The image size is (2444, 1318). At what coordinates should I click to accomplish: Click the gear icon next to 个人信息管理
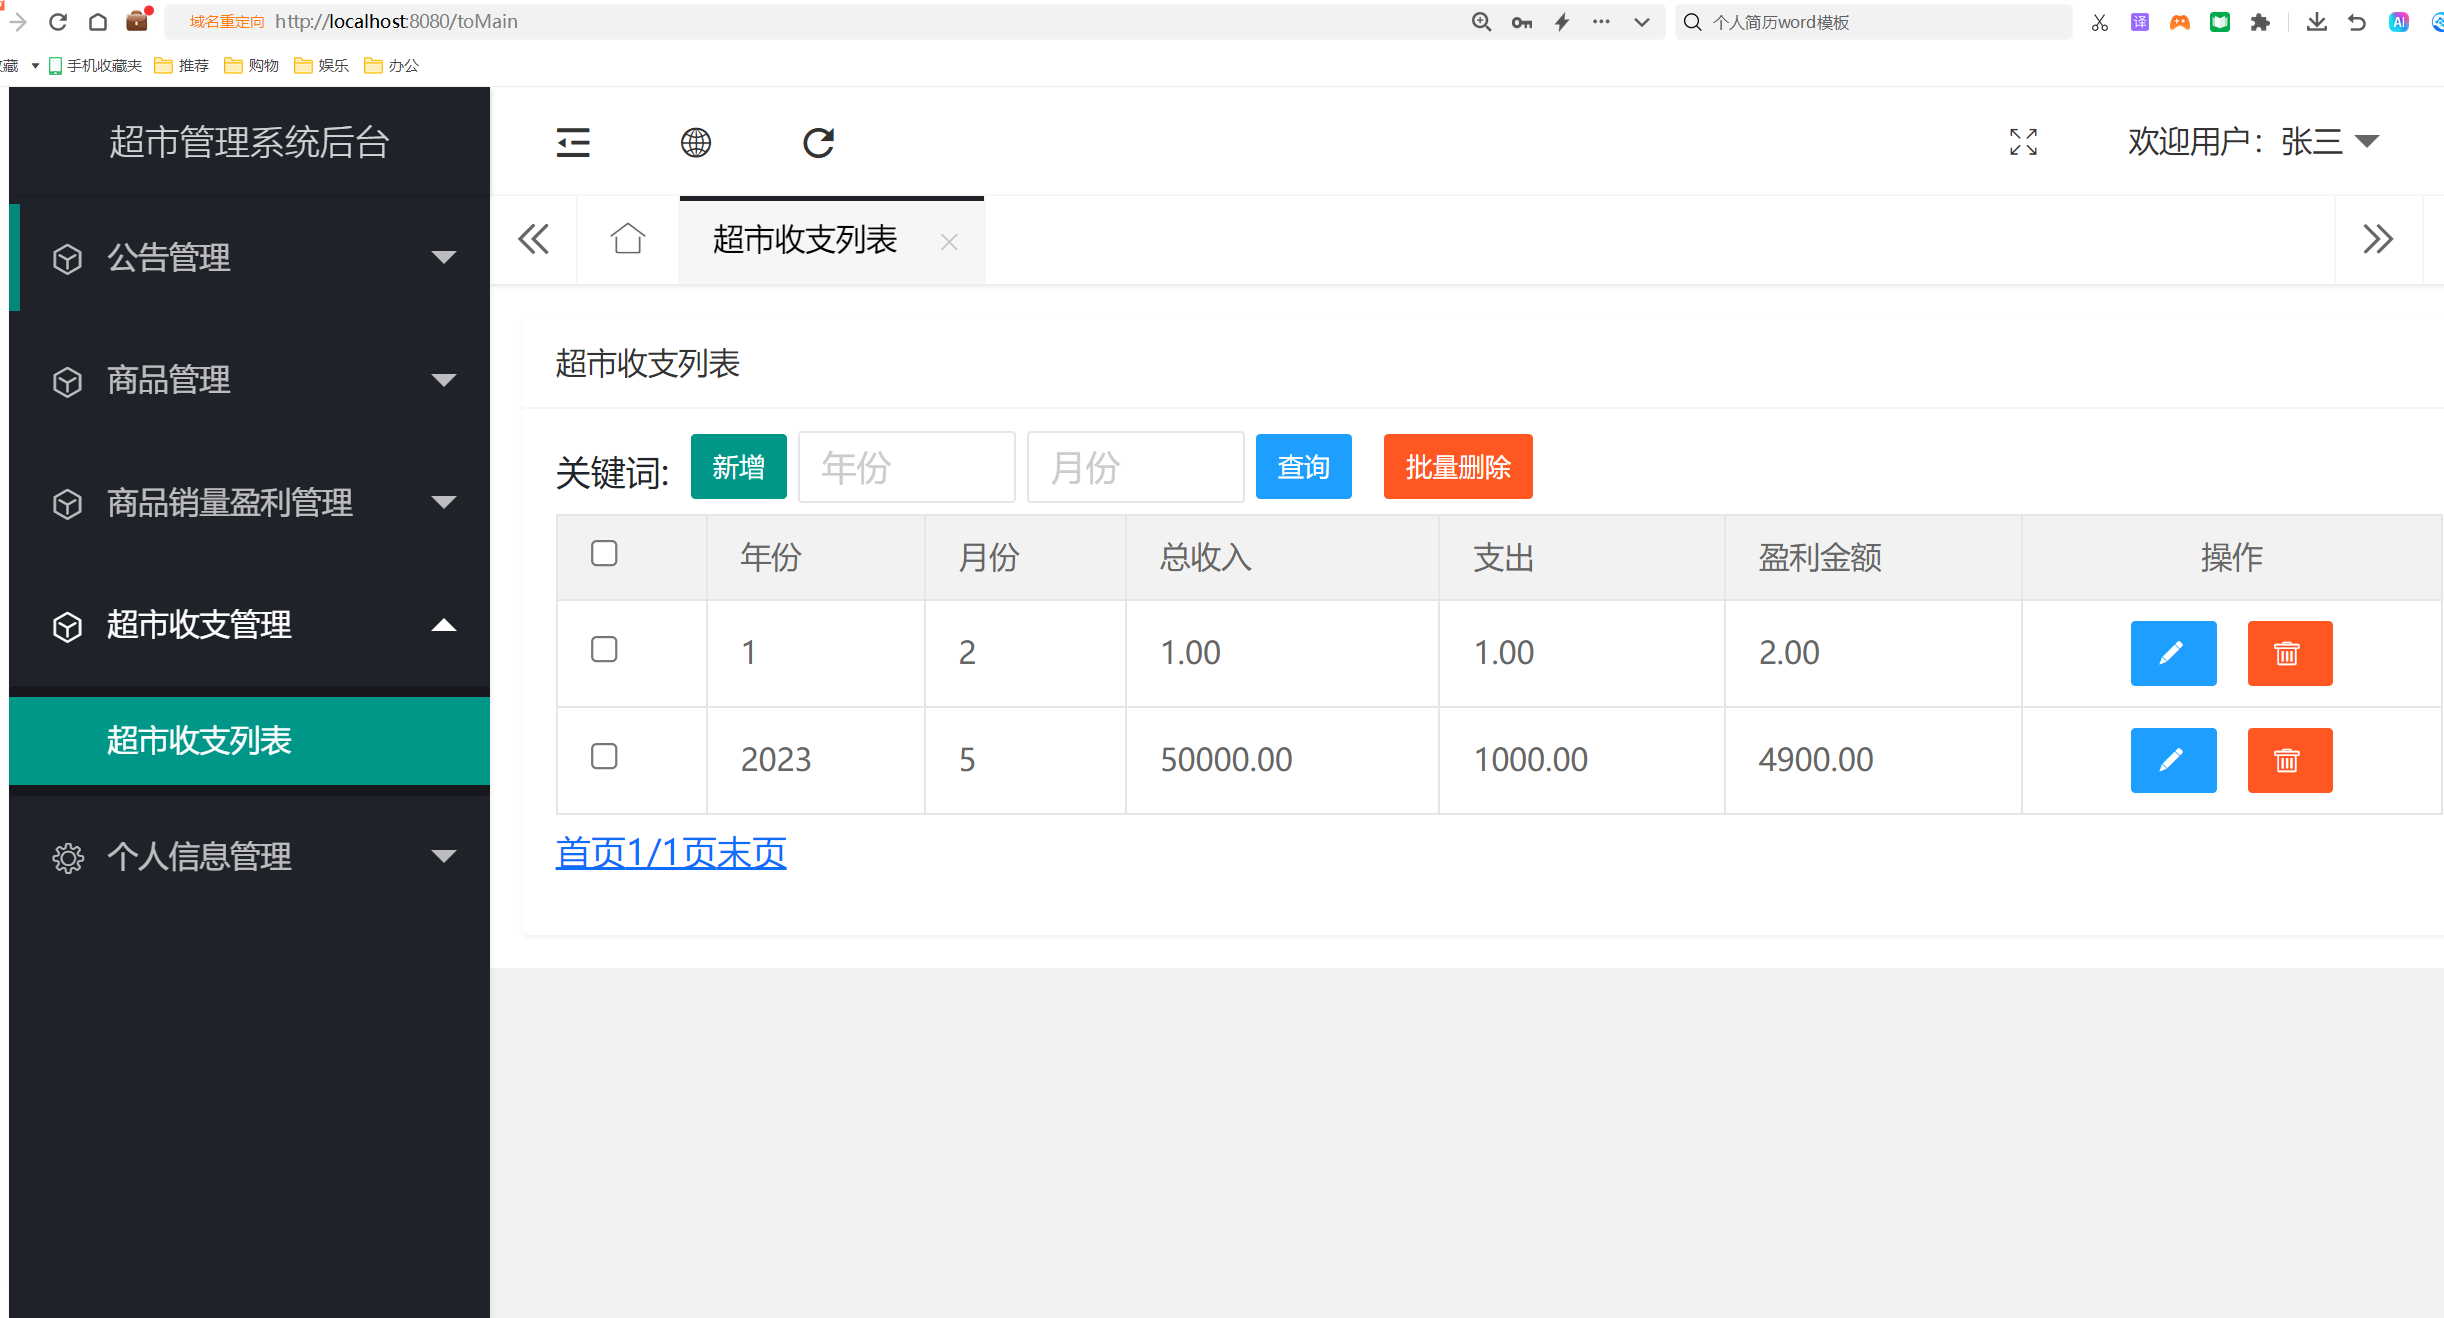point(66,857)
